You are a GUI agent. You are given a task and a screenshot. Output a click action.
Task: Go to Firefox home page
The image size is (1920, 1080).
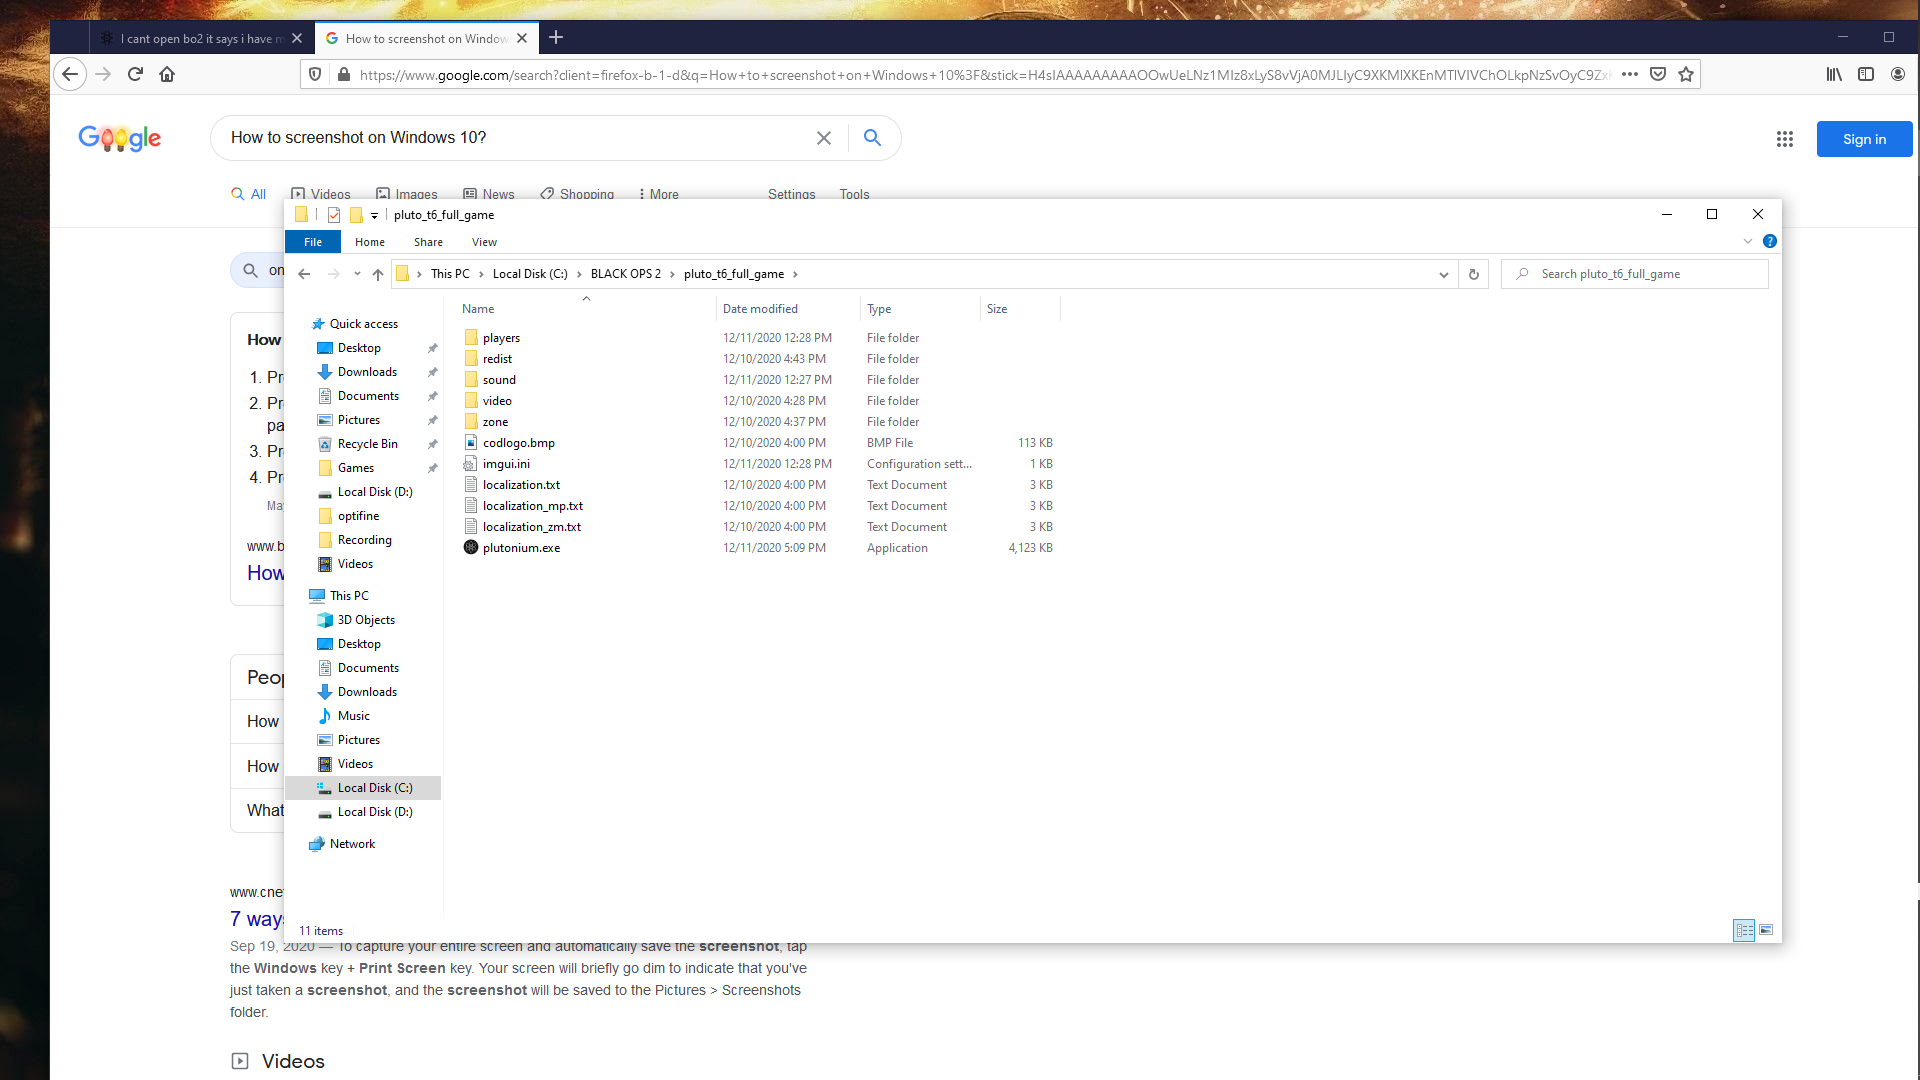[167, 74]
